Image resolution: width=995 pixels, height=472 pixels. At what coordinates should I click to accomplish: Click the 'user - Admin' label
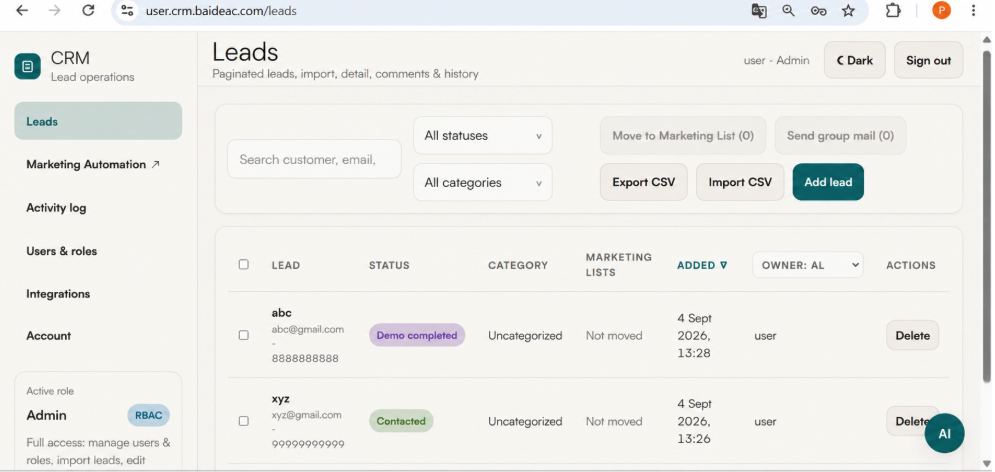coord(777,60)
